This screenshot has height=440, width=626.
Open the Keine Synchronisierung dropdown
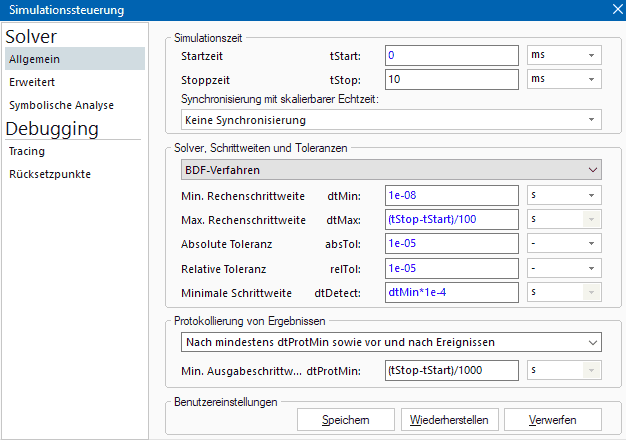391,120
